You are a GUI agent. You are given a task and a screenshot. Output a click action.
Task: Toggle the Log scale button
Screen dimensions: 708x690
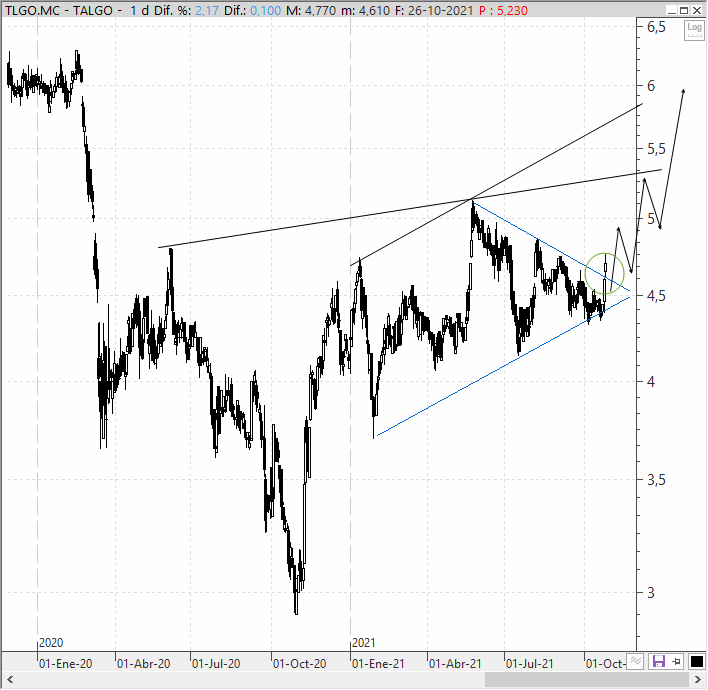click(694, 30)
